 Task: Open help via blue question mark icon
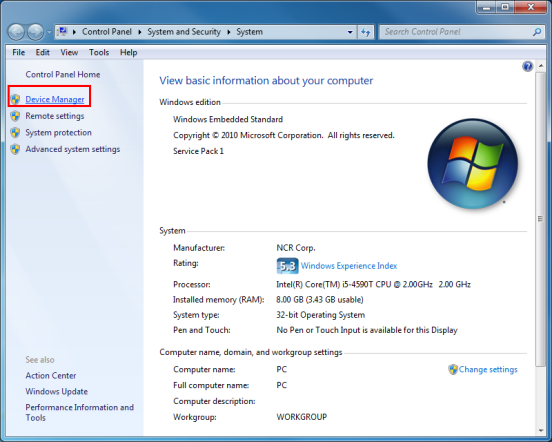click(x=527, y=66)
